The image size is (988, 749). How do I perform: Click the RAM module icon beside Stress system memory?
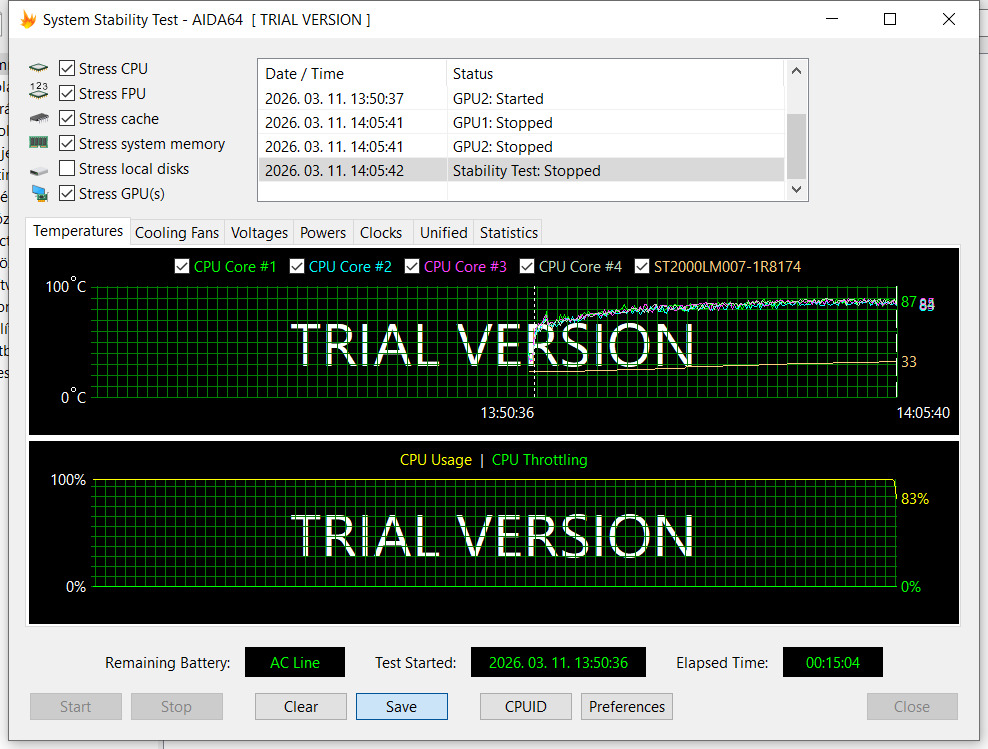(38, 143)
